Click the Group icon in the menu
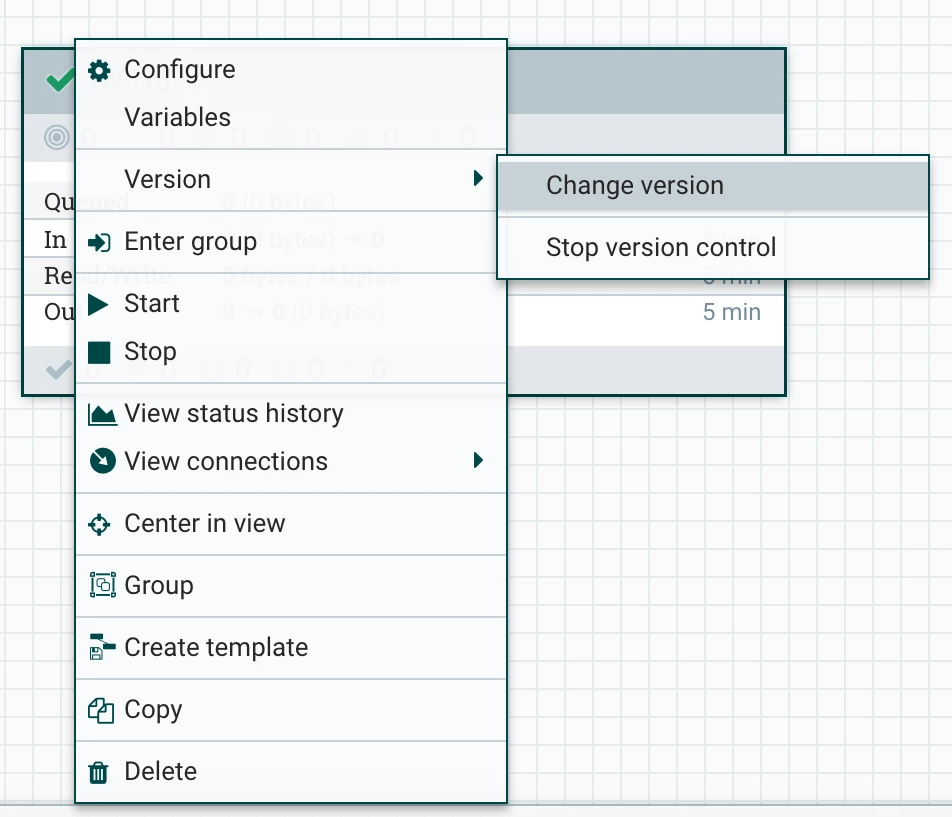952x817 pixels. 103,585
